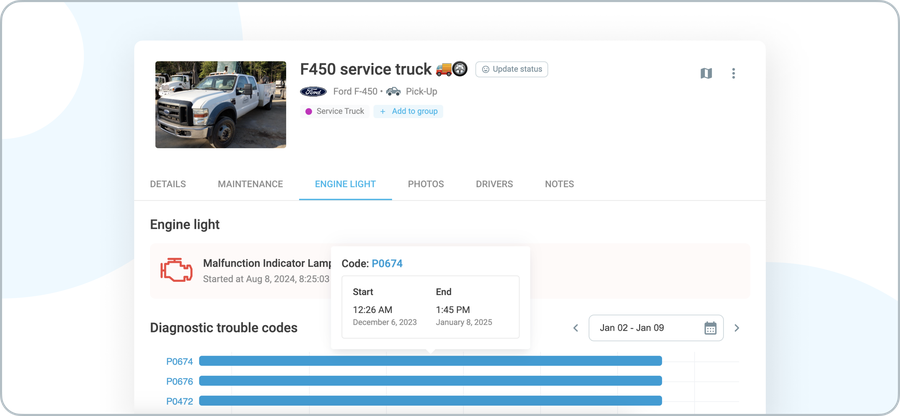Open the Photos tab
Screen dimensions: 900x416
(426, 184)
